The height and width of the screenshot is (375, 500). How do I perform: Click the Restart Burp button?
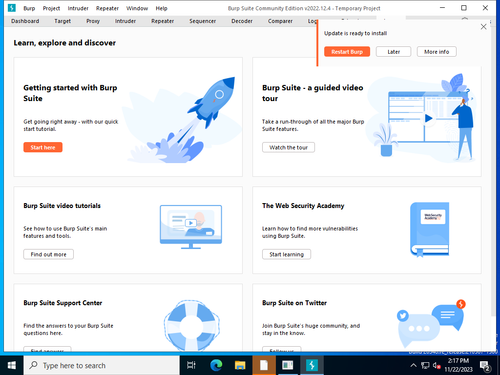[x=347, y=52]
